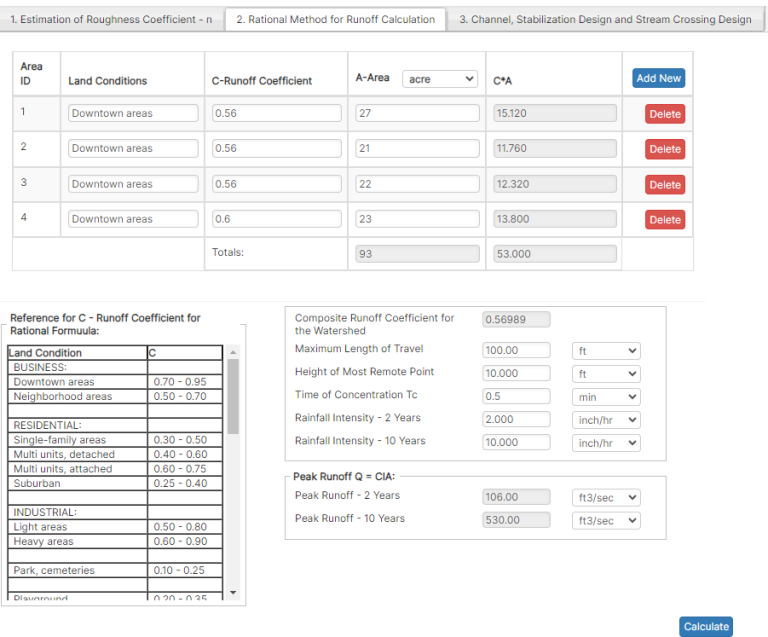
Task: Click Land Conditions field in row 1
Action: click(133, 113)
